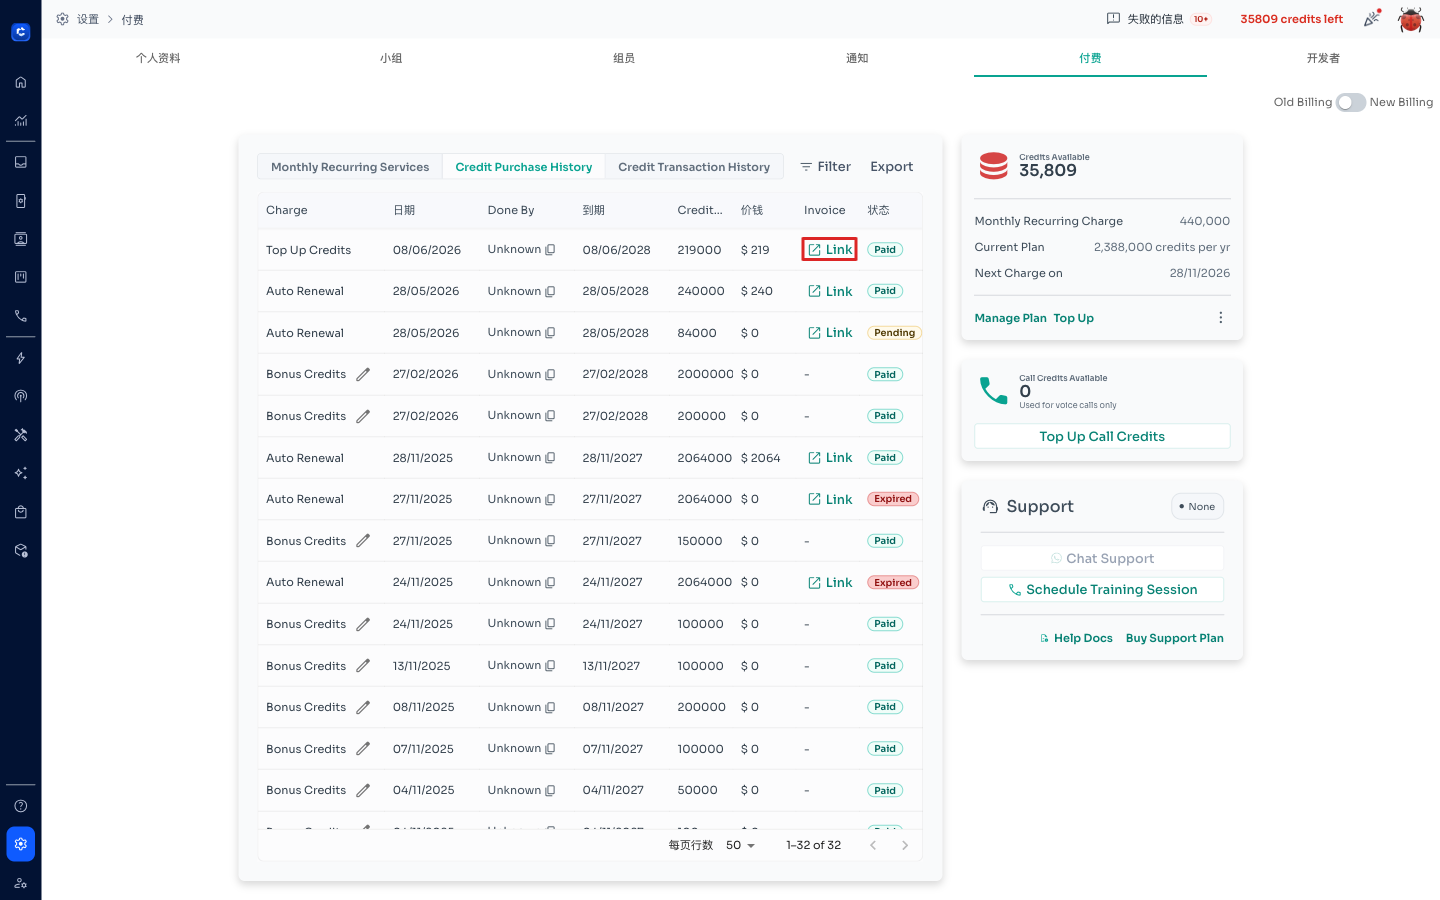This screenshot has width=1440, height=900.
Task: Edit the Bonus Credits entry dated 07/11/2025
Action: click(x=363, y=749)
